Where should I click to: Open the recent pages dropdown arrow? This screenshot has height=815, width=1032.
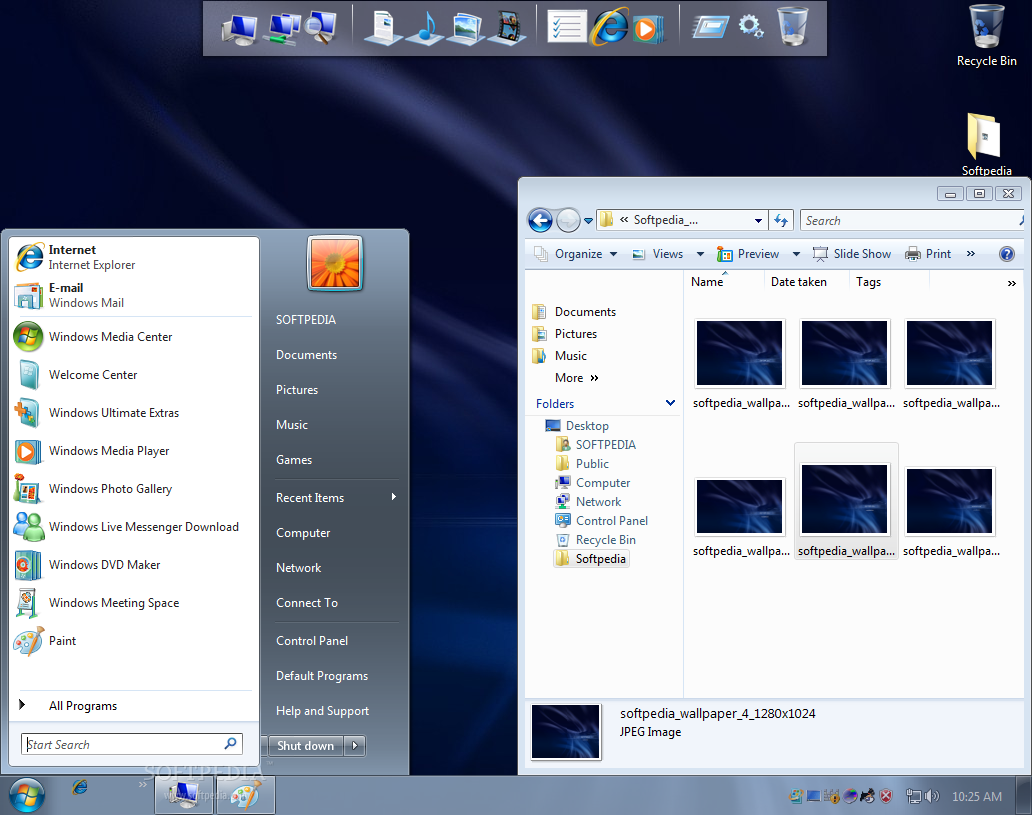click(x=588, y=221)
